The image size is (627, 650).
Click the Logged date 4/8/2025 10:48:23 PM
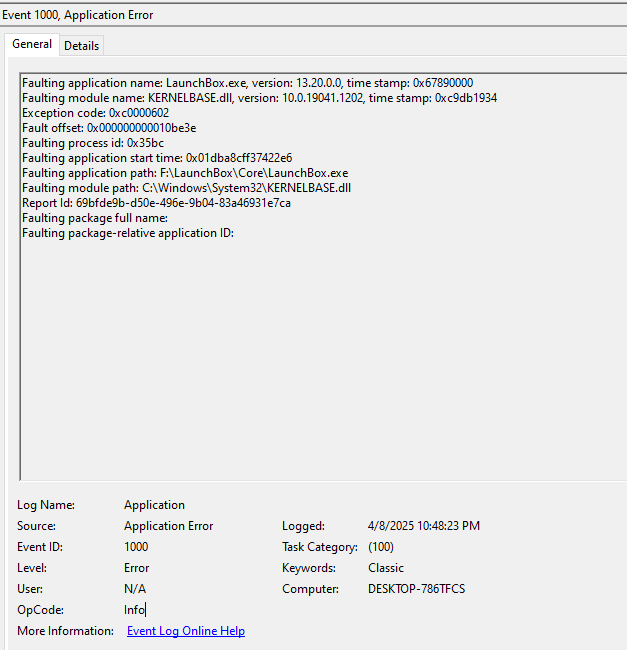pos(424,526)
